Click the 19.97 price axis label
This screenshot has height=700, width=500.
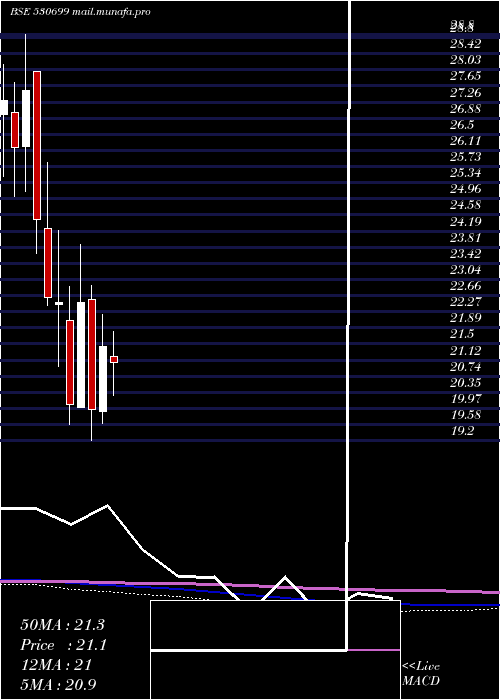click(x=466, y=399)
